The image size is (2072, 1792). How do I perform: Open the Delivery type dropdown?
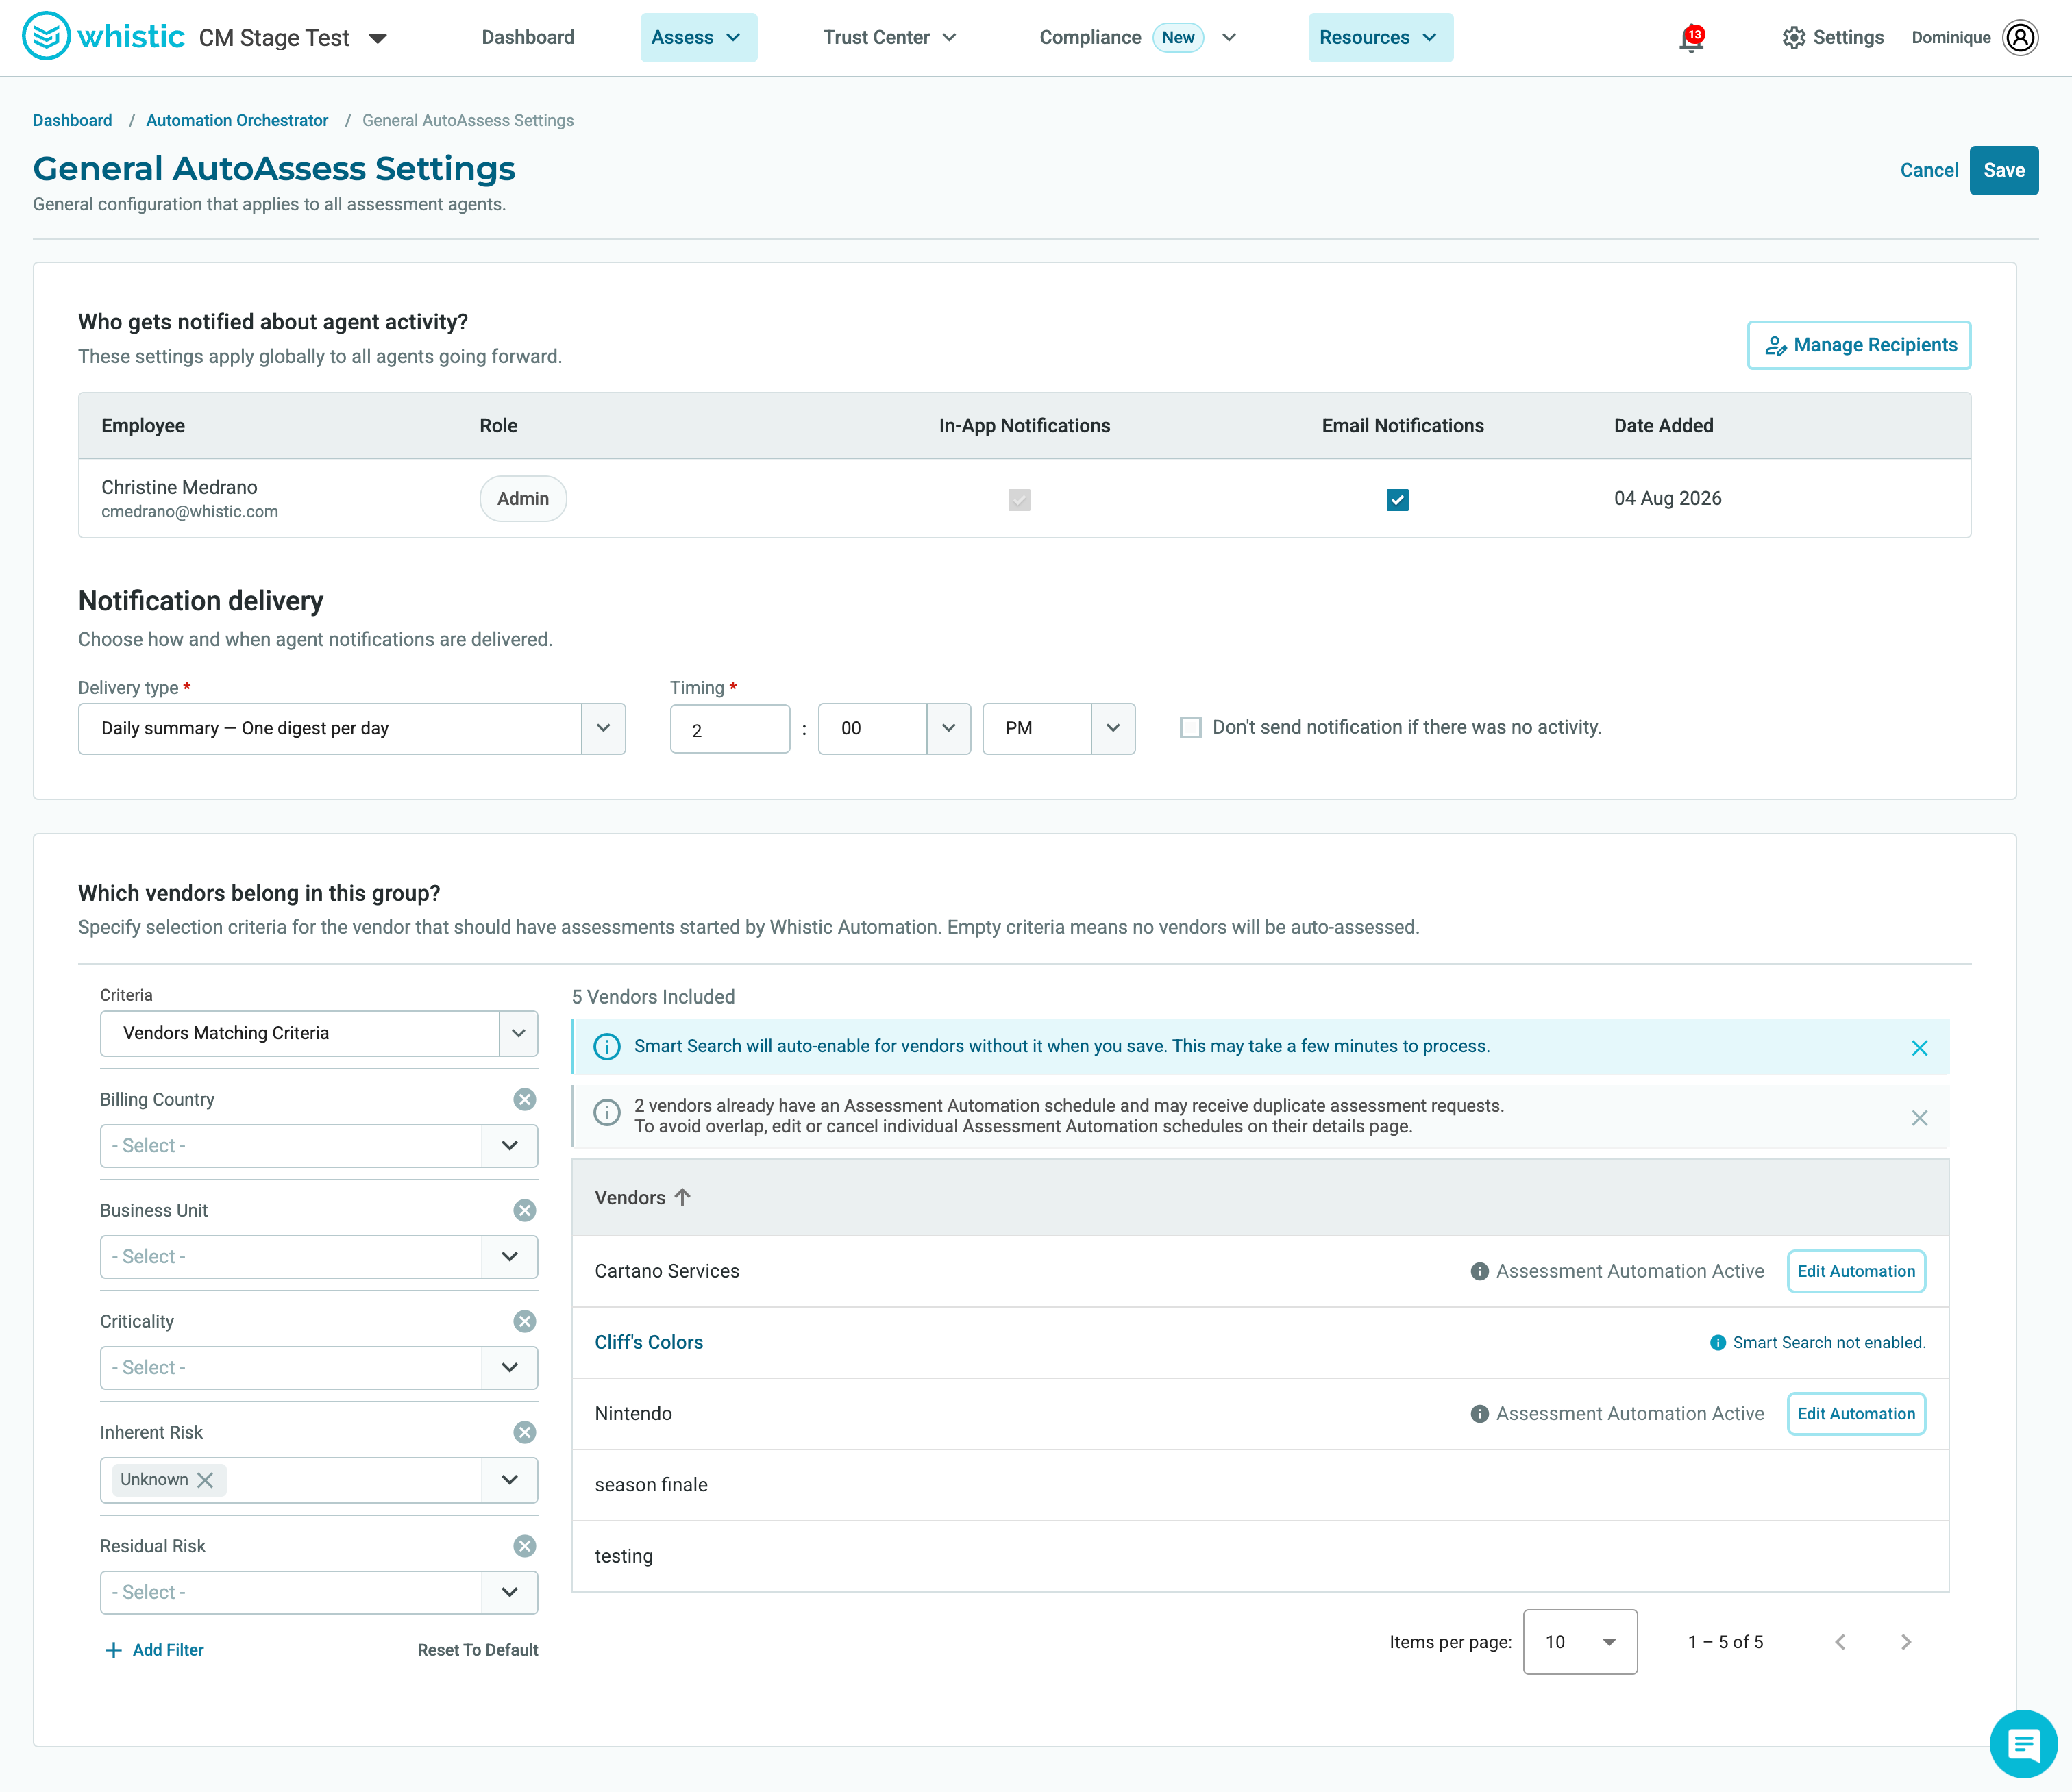(x=352, y=728)
